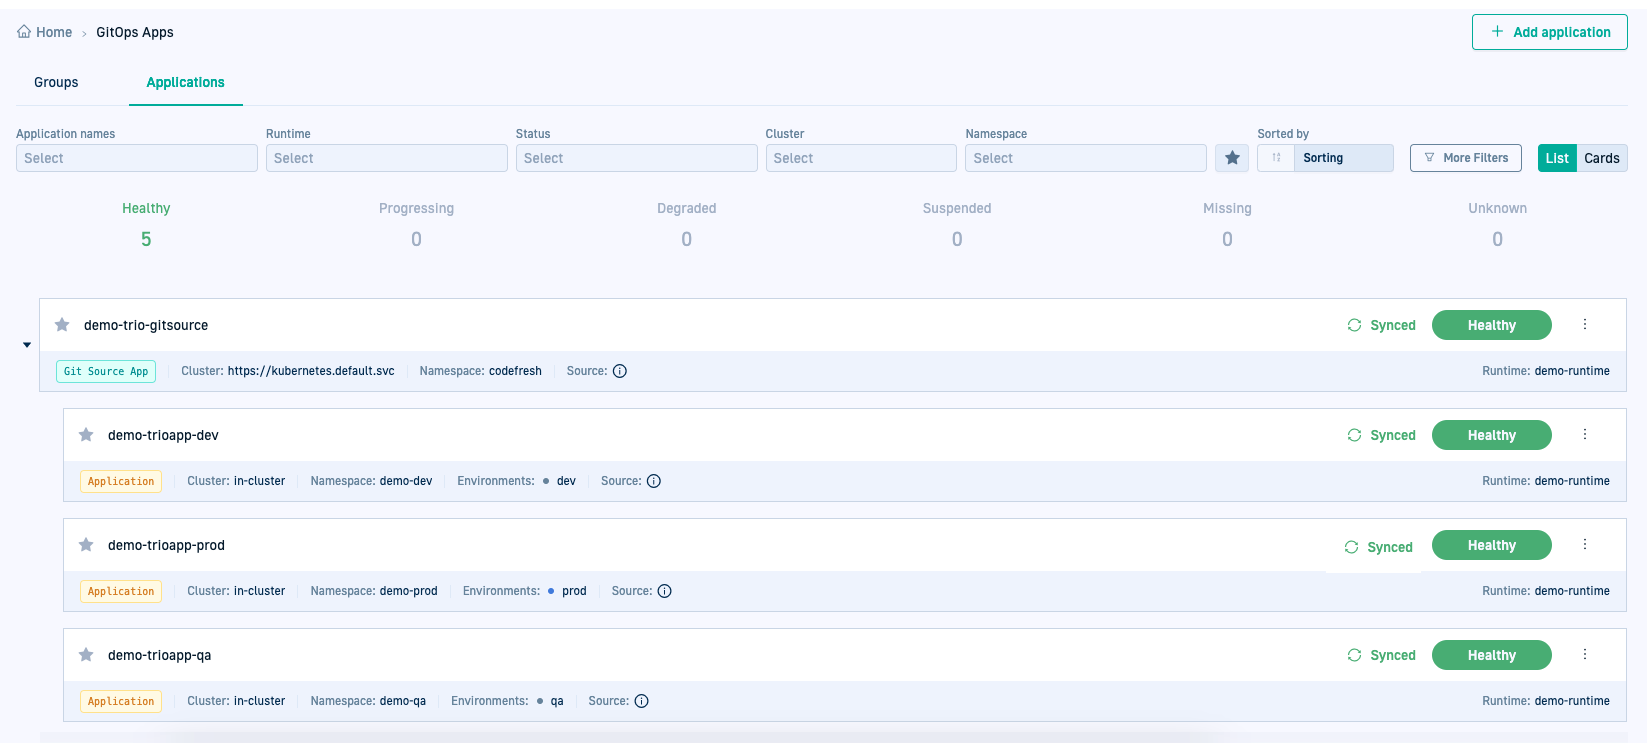Click the sort direction icon beside Sorting
The height and width of the screenshot is (743, 1647).
coord(1276,158)
